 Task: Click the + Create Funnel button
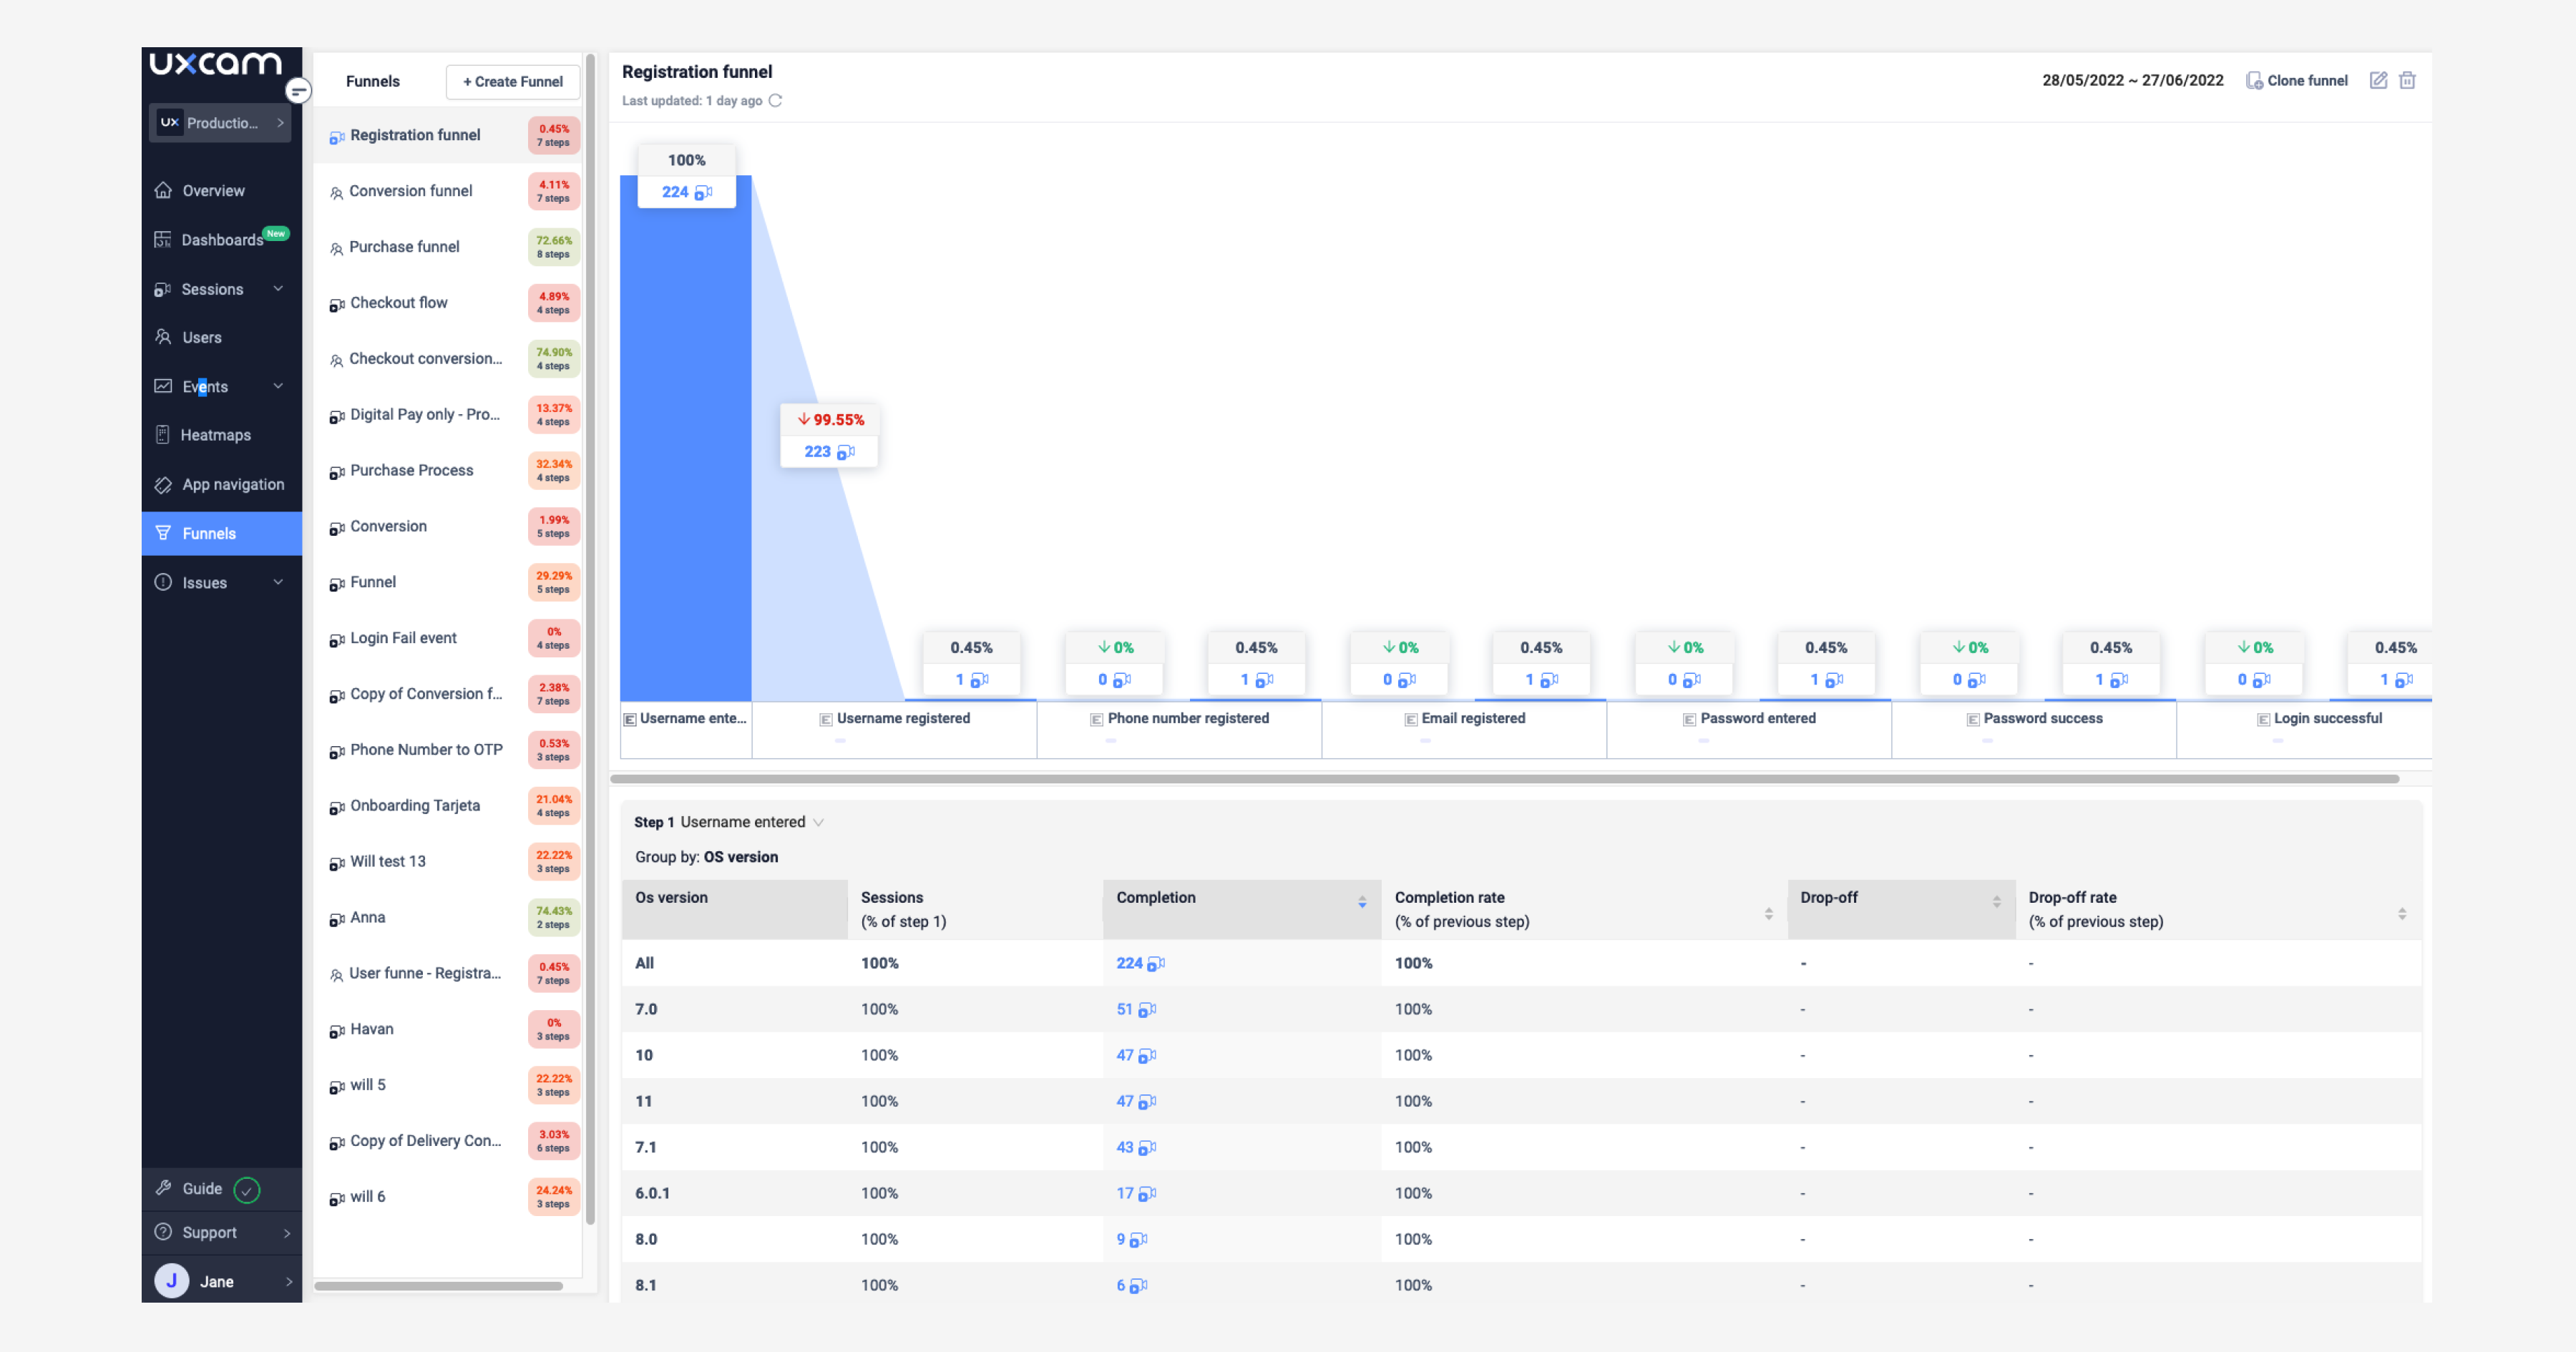pos(513,81)
